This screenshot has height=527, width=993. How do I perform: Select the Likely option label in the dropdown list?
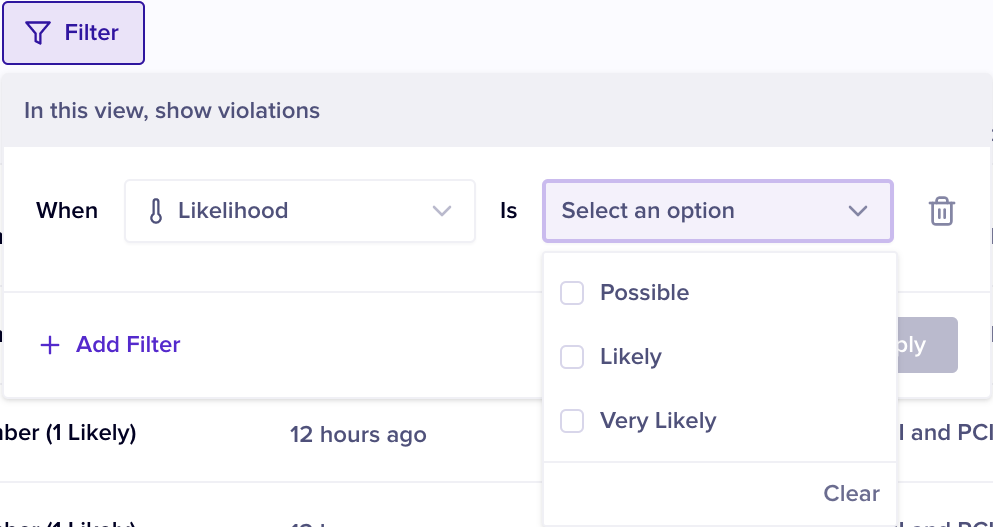coord(630,357)
